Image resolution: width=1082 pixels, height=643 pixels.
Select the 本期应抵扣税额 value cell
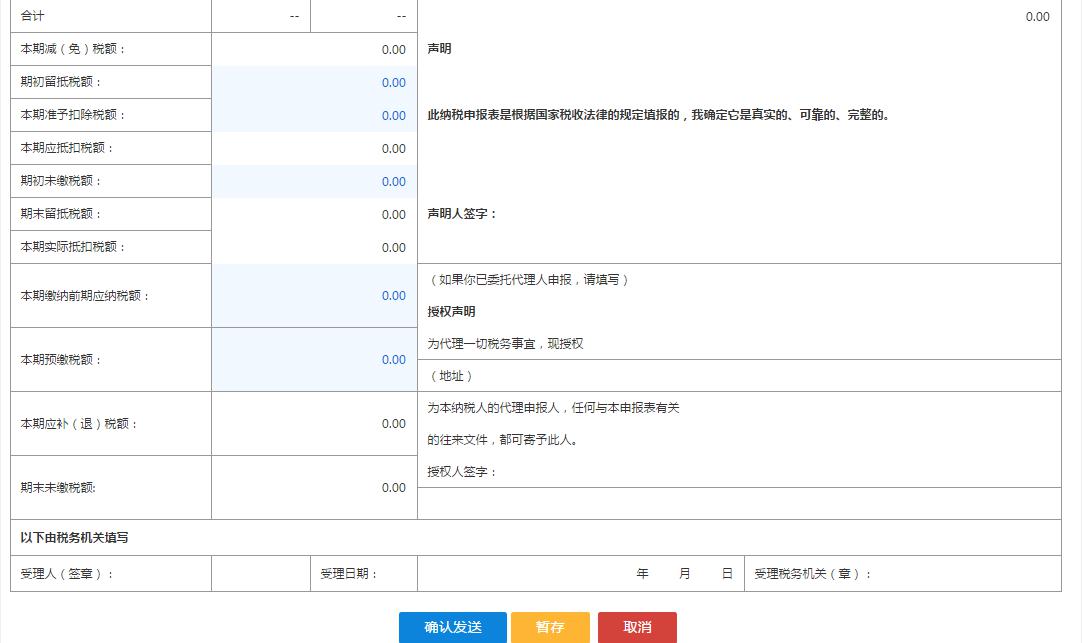314,149
